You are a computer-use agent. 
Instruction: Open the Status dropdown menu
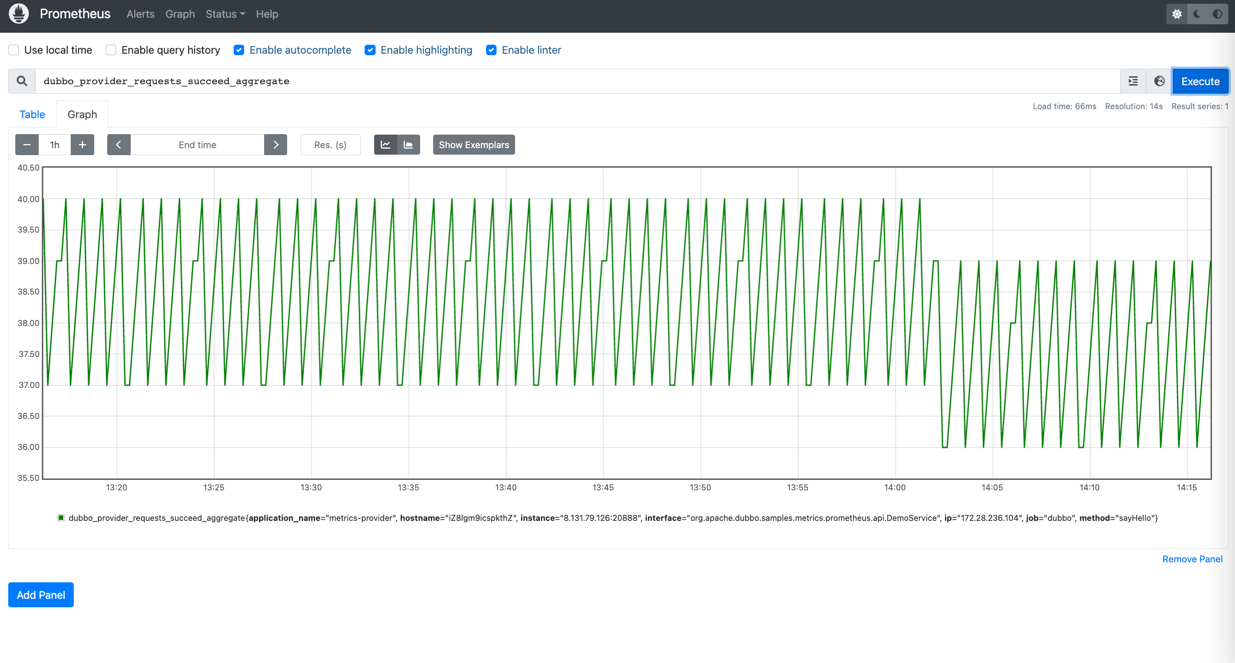[225, 14]
